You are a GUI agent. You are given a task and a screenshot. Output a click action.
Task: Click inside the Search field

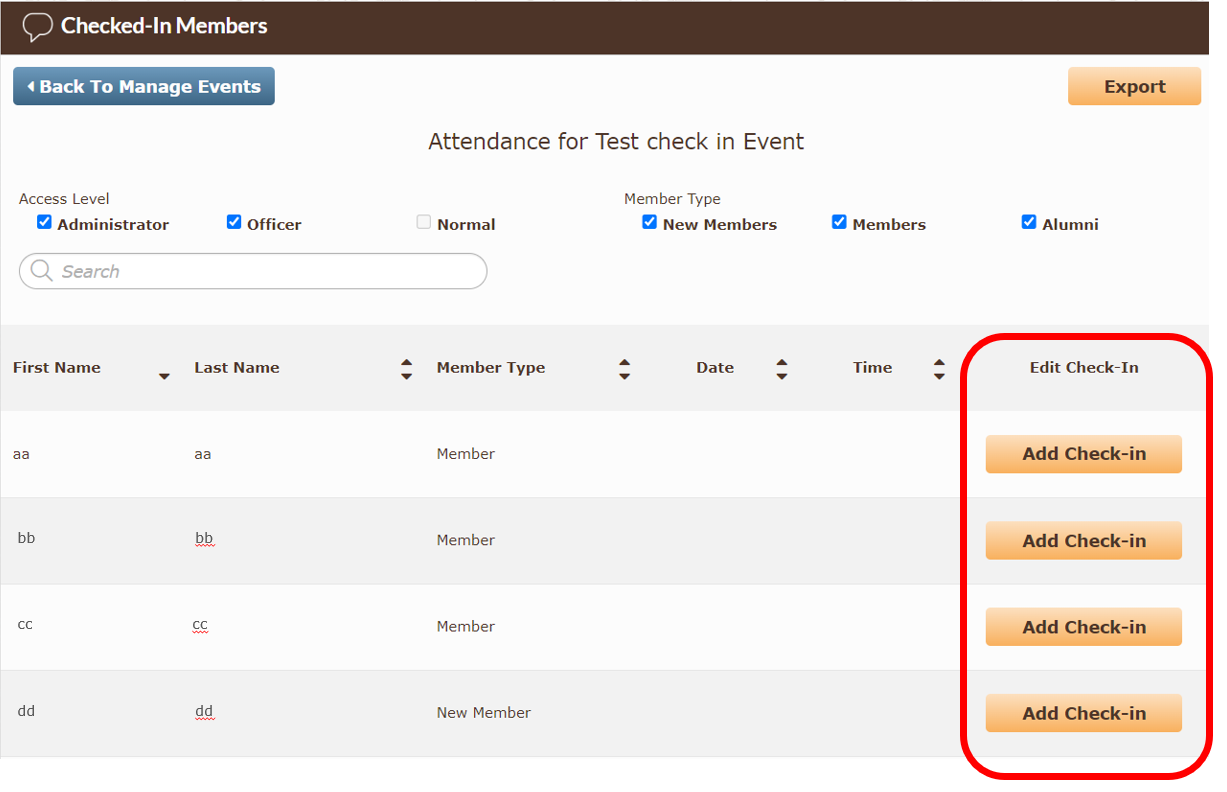250,271
